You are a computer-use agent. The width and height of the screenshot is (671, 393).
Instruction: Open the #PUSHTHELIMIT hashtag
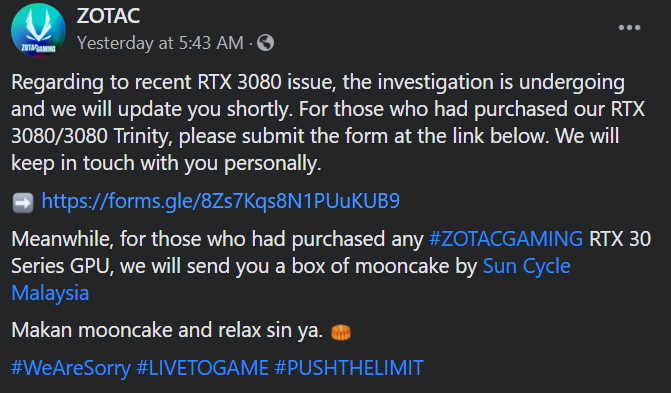(349, 368)
